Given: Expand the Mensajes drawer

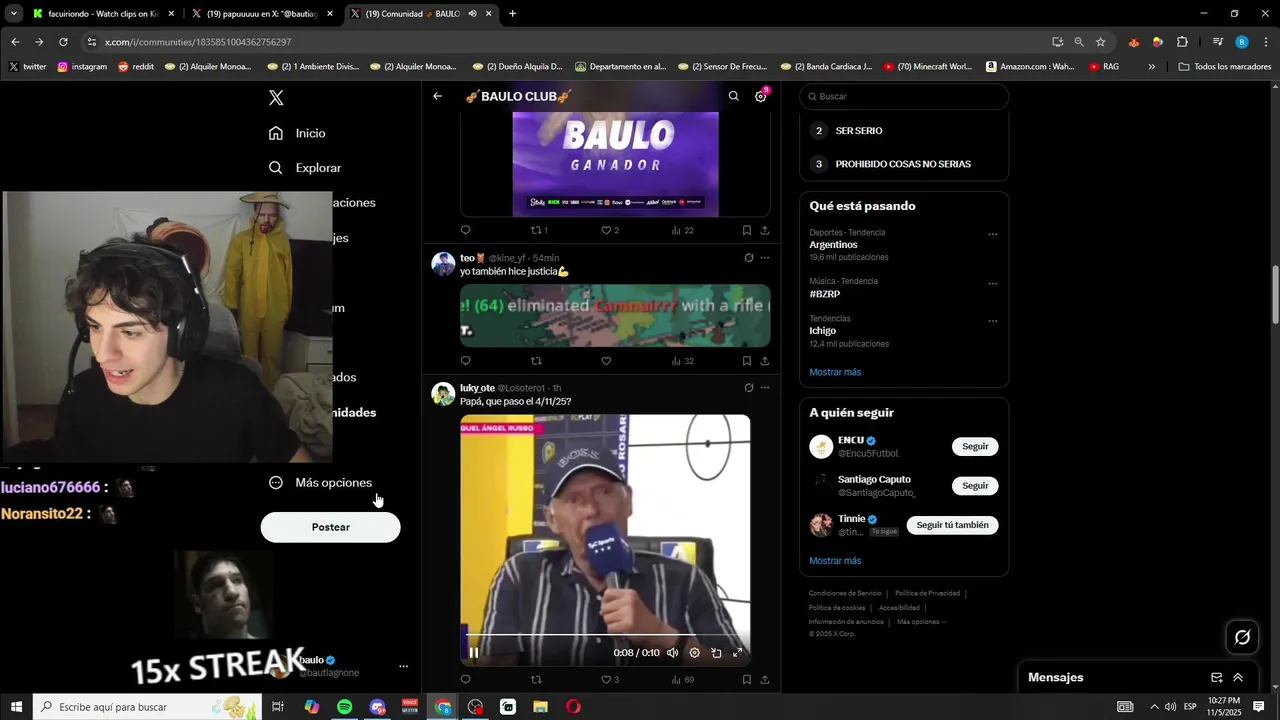Looking at the screenshot, I should (1238, 677).
